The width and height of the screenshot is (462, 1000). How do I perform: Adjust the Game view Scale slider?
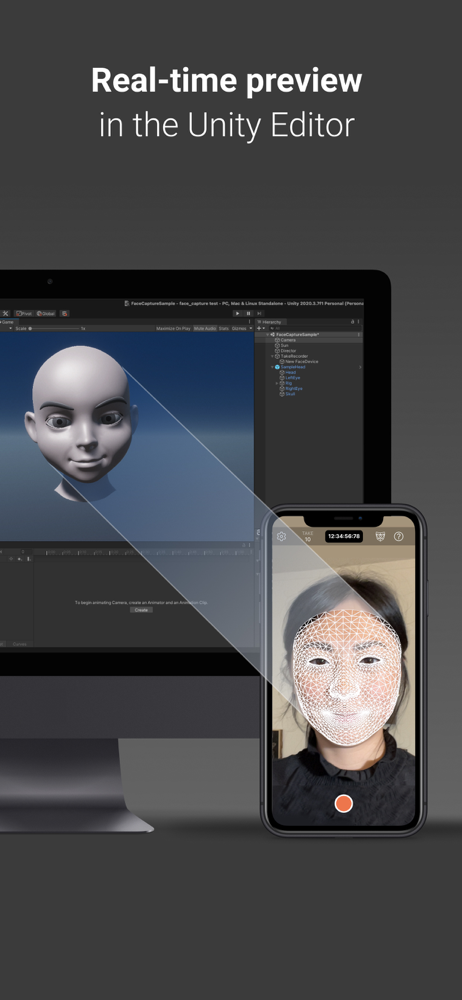(54, 328)
